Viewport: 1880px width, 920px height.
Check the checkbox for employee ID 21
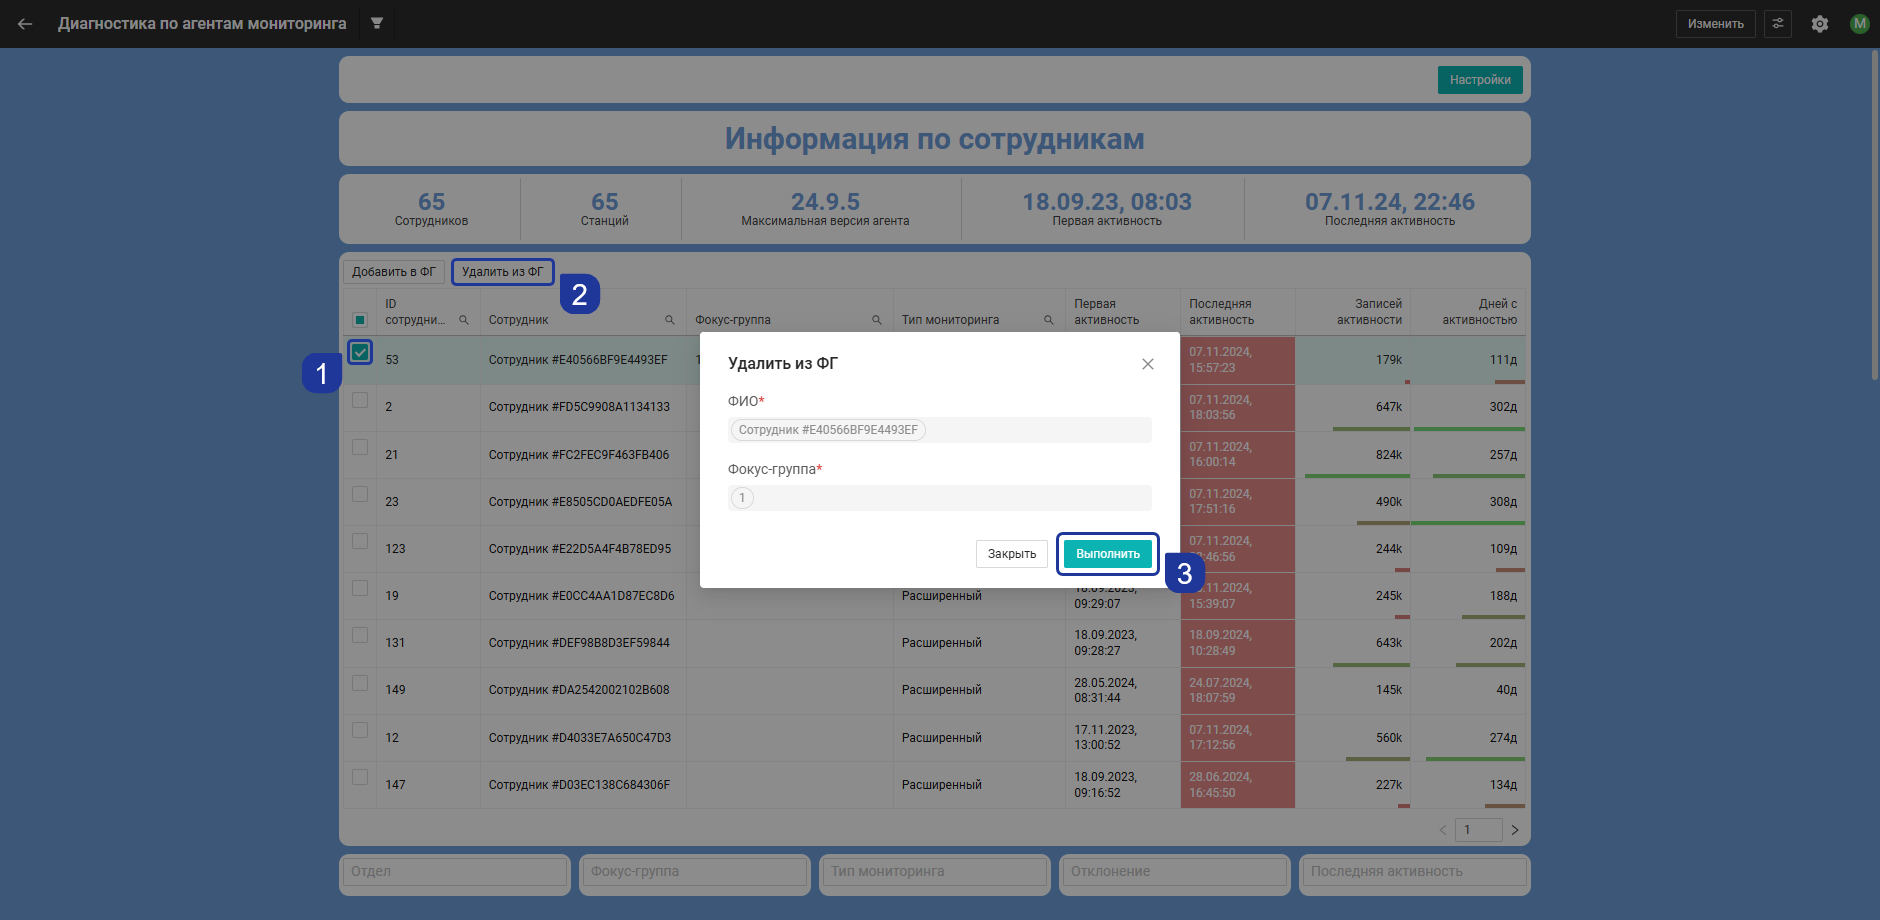(360, 447)
